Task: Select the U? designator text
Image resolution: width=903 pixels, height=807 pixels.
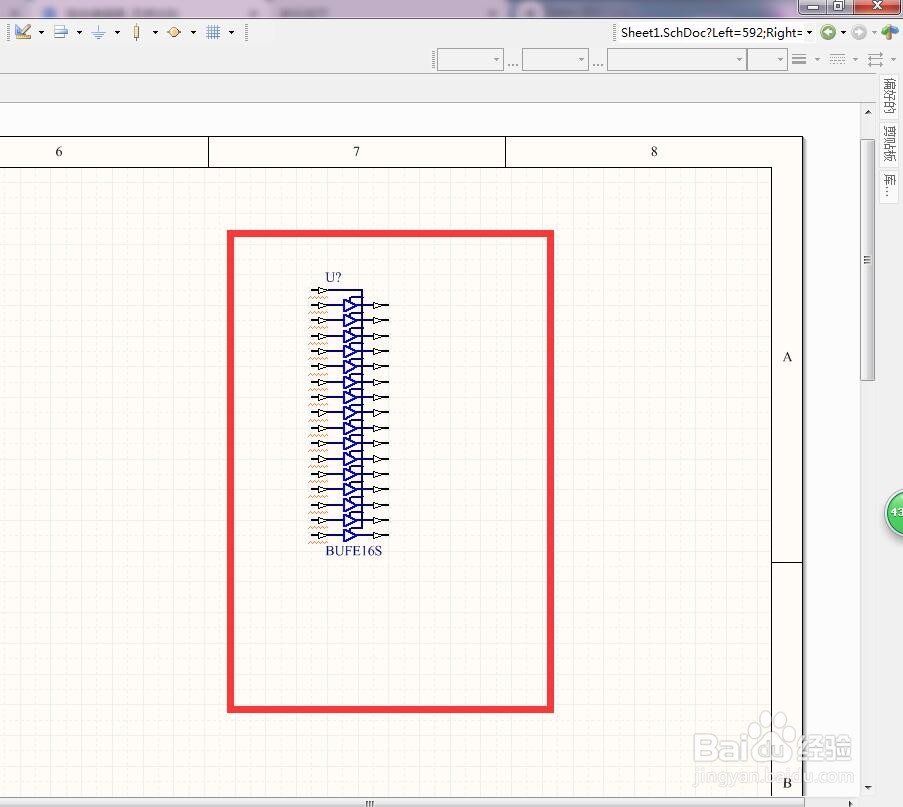Action: [333, 277]
